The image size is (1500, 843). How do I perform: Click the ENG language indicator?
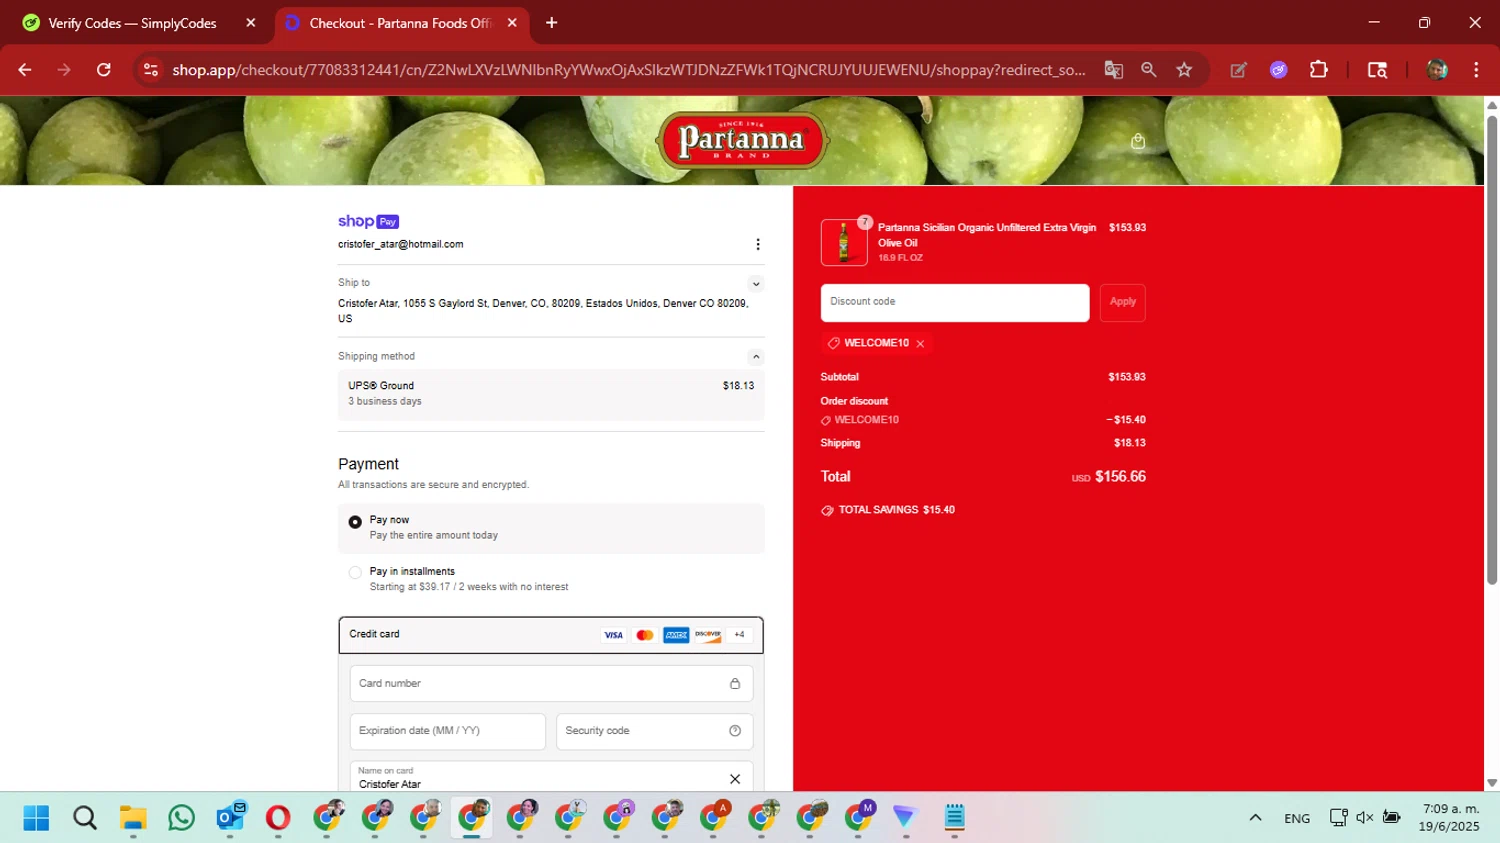1297,818
